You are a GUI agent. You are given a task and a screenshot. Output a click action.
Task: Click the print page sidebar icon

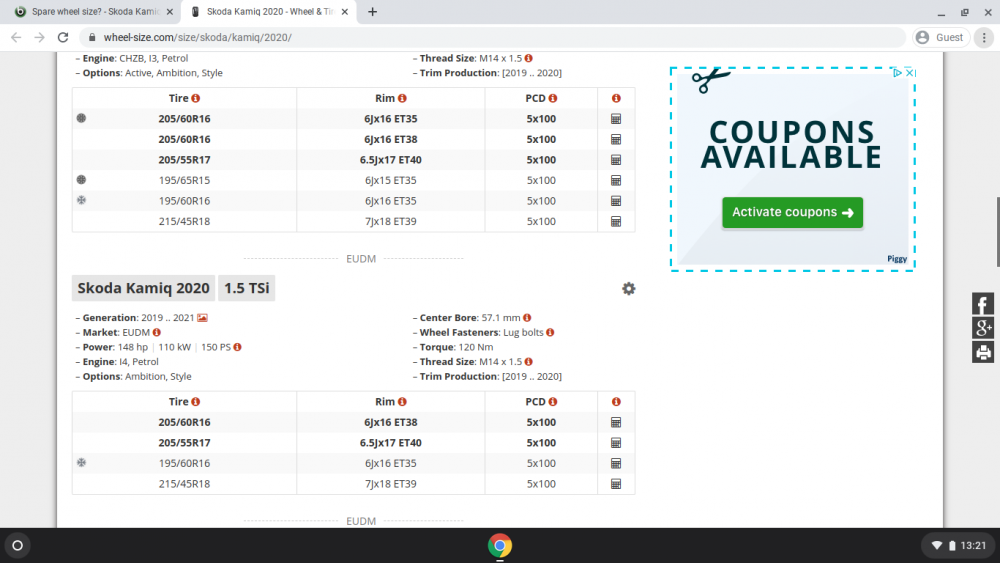tap(983, 352)
